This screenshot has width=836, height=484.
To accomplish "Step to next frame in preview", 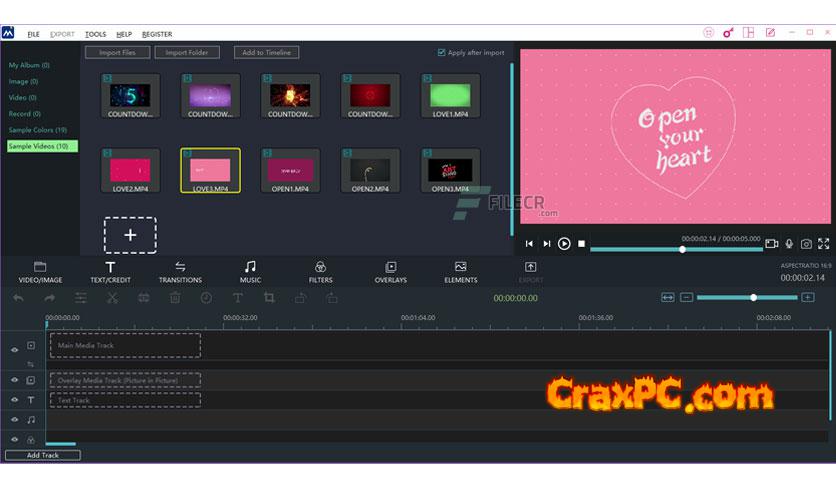I will pos(546,244).
